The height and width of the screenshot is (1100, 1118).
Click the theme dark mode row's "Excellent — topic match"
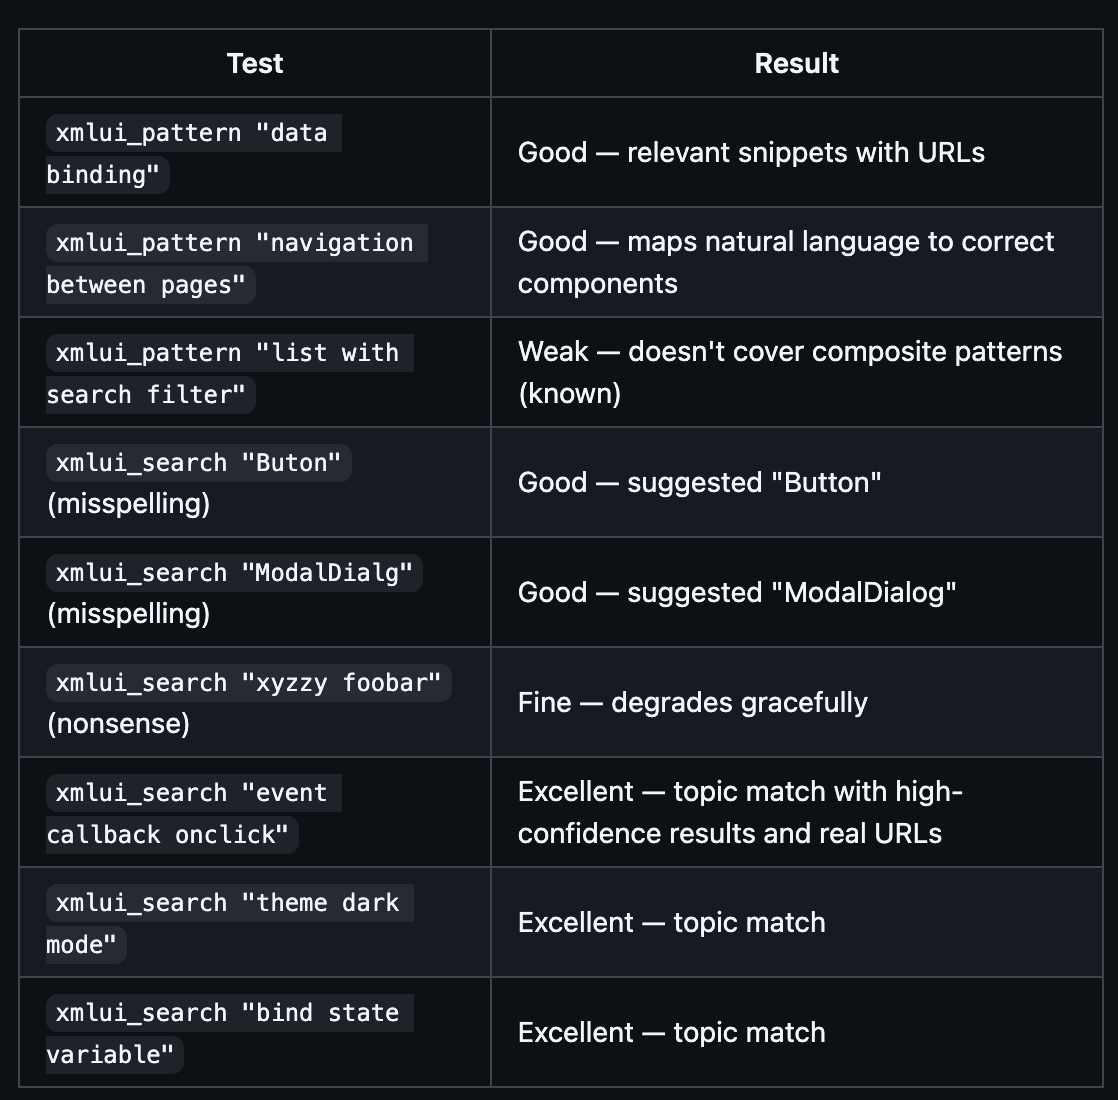coord(671,922)
